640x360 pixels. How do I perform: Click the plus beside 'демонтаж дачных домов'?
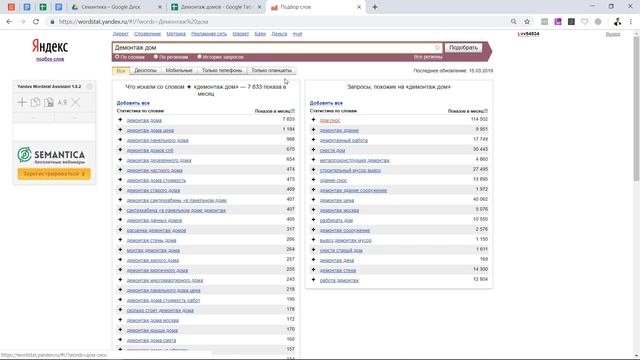(120, 220)
